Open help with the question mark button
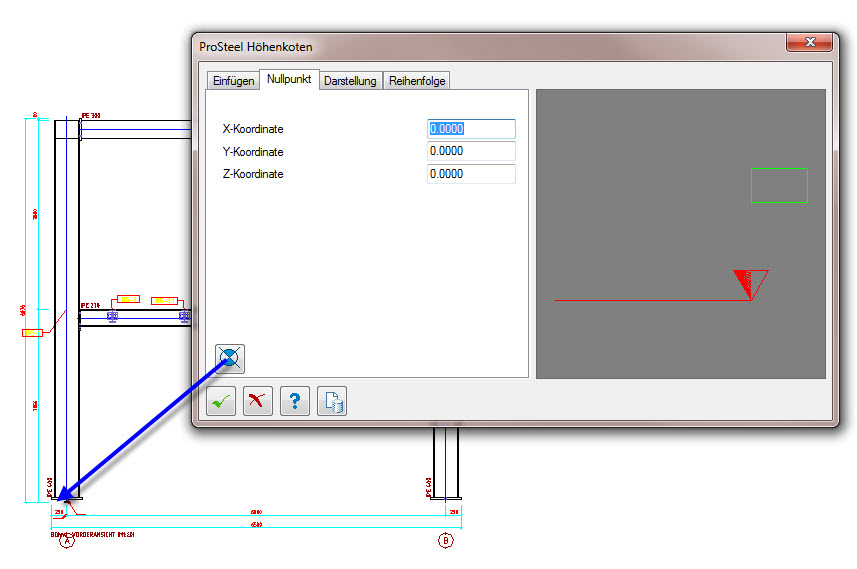This screenshot has height=569, width=857. [x=295, y=401]
